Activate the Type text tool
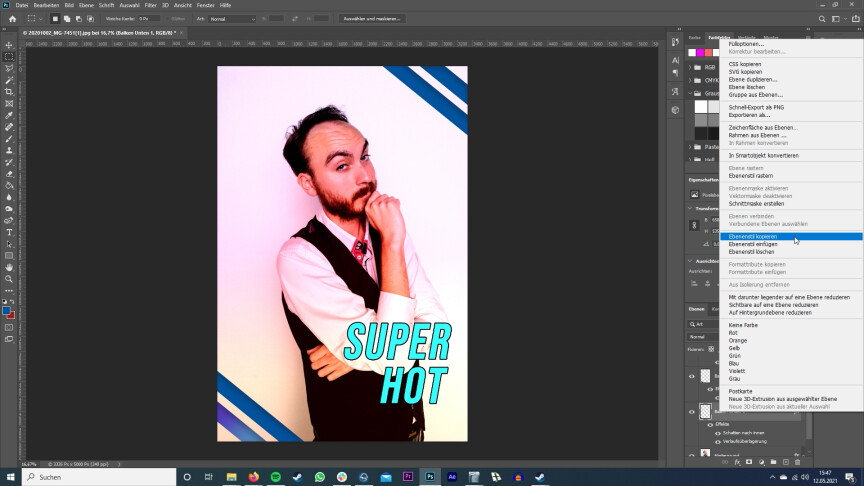This screenshot has width=864, height=486. pyautogui.click(x=9, y=232)
